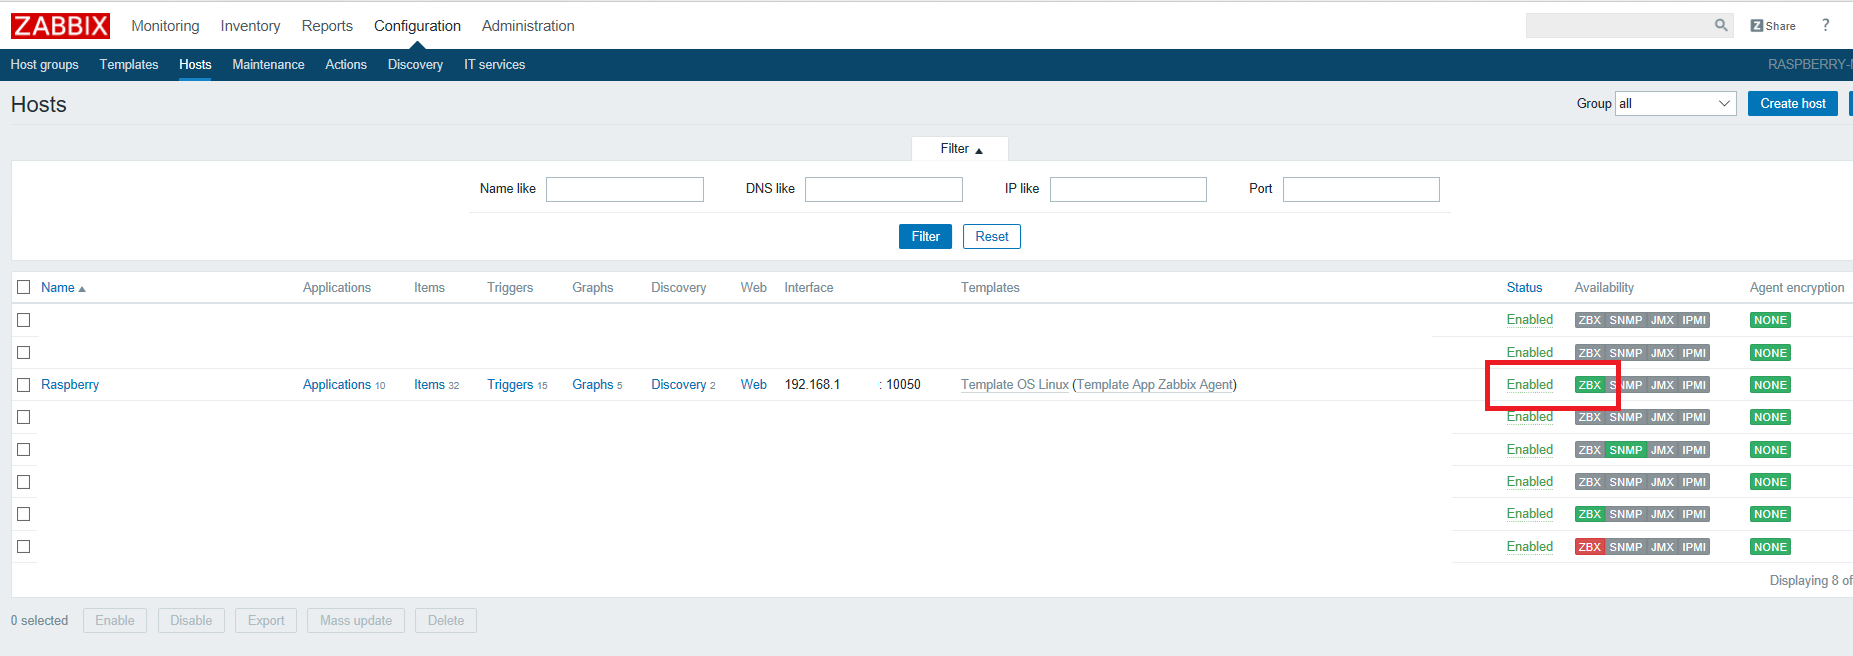Open the Template App Zabbix Agent link
Viewport: 1853px width, 656px height.
[1154, 385]
